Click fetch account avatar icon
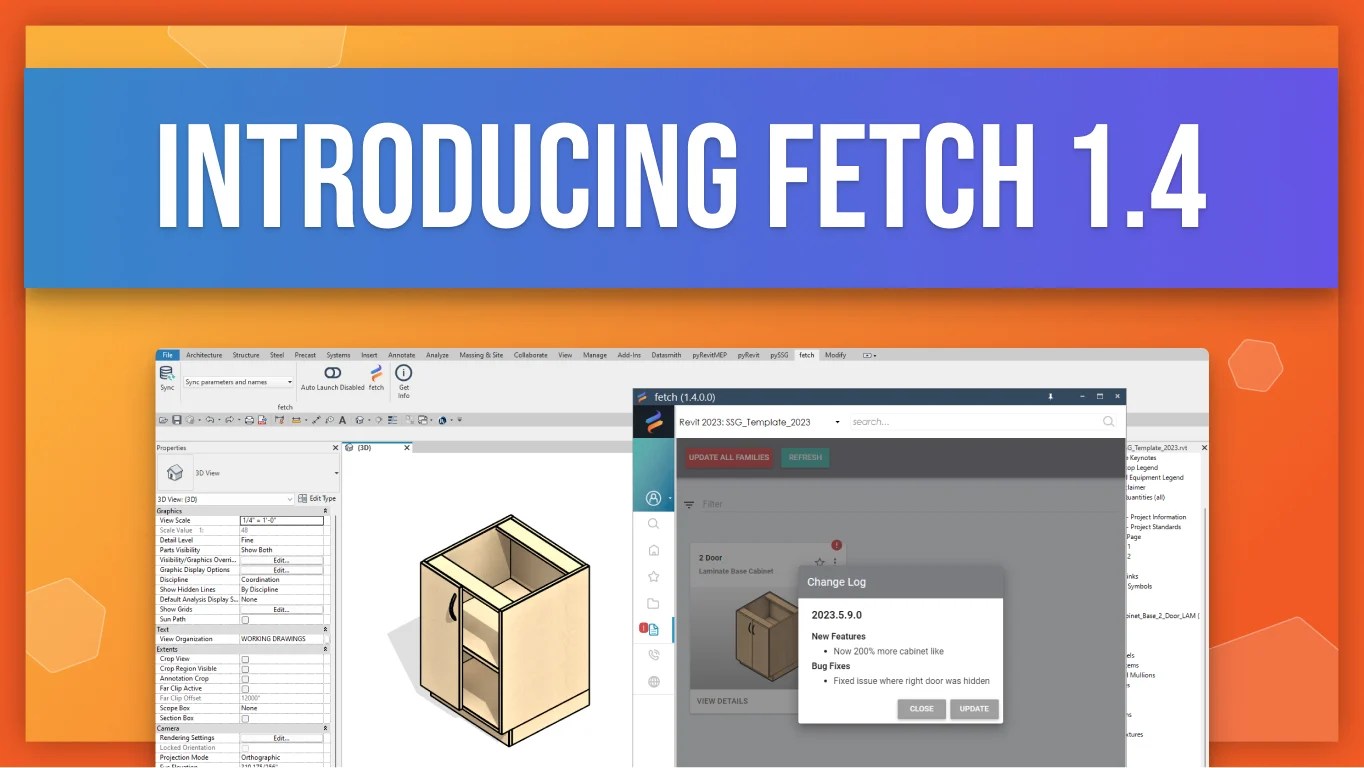The width and height of the screenshot is (1364, 768). pyautogui.click(x=653, y=497)
